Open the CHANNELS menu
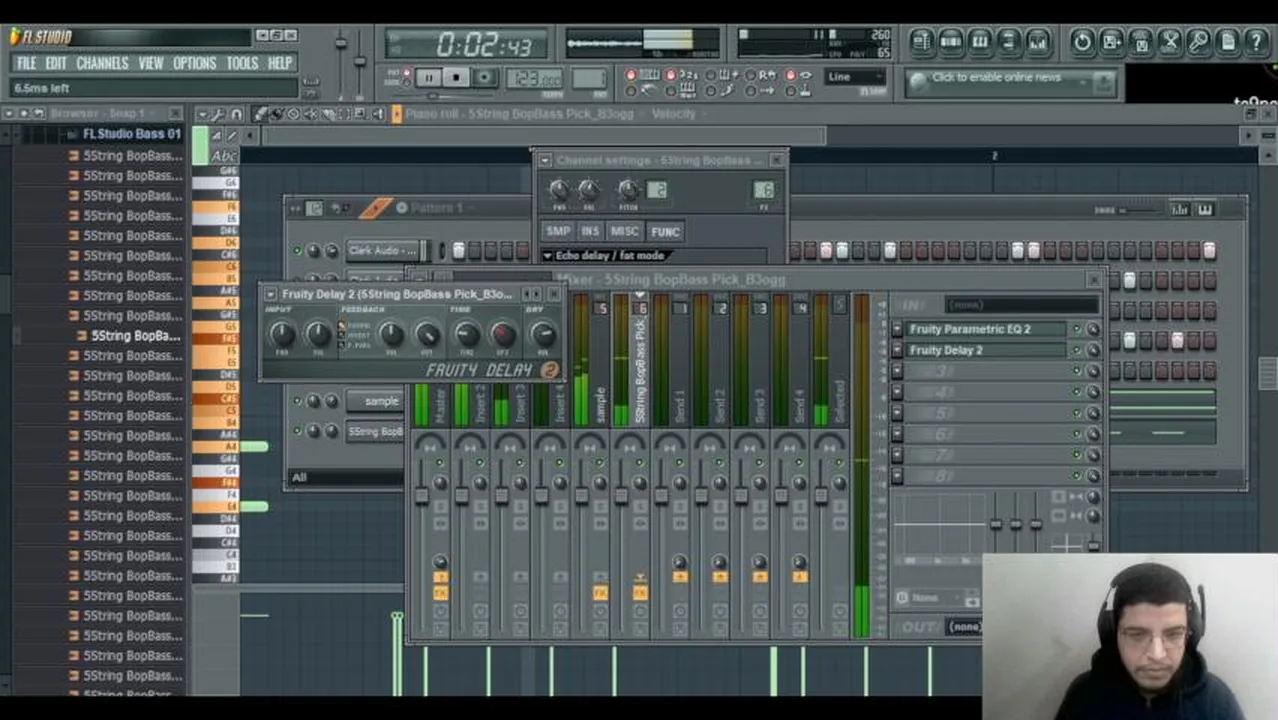Screen dimensions: 1278x720 pyautogui.click(x=103, y=63)
